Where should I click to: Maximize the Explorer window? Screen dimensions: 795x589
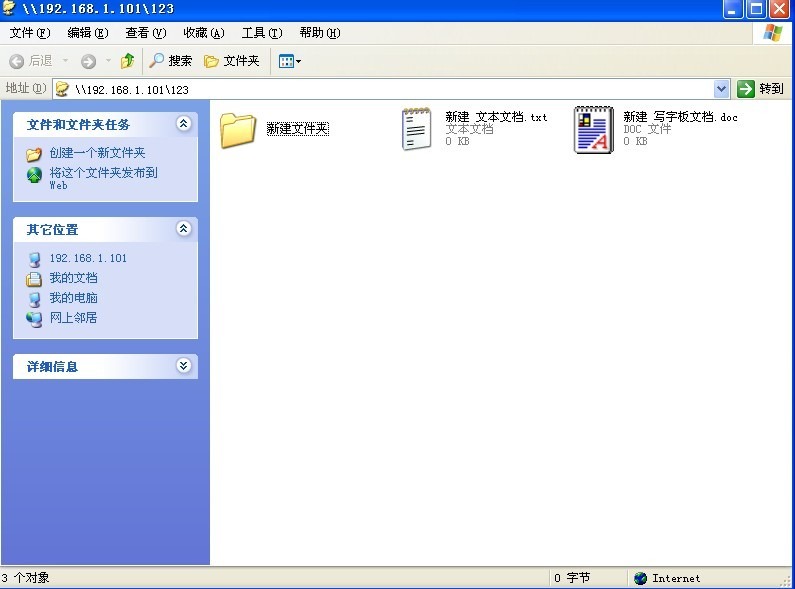756,9
